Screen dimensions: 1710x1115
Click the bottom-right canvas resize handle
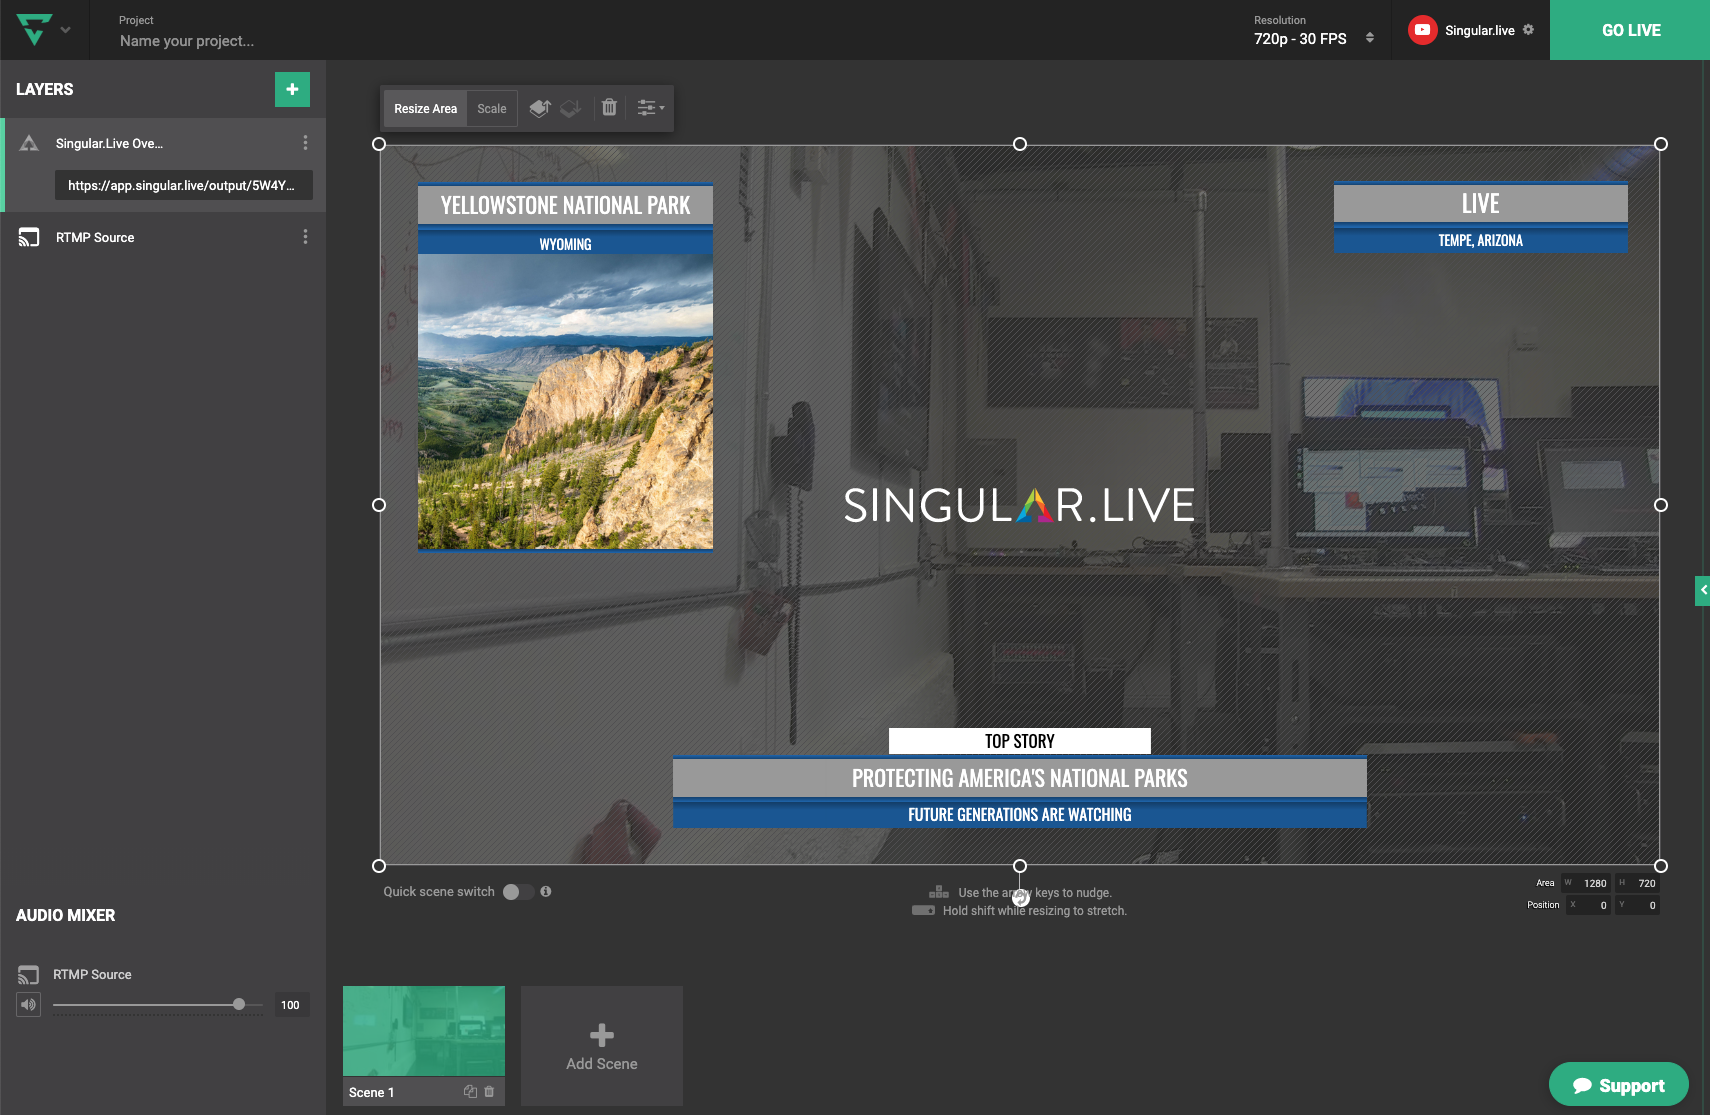pos(1661,866)
